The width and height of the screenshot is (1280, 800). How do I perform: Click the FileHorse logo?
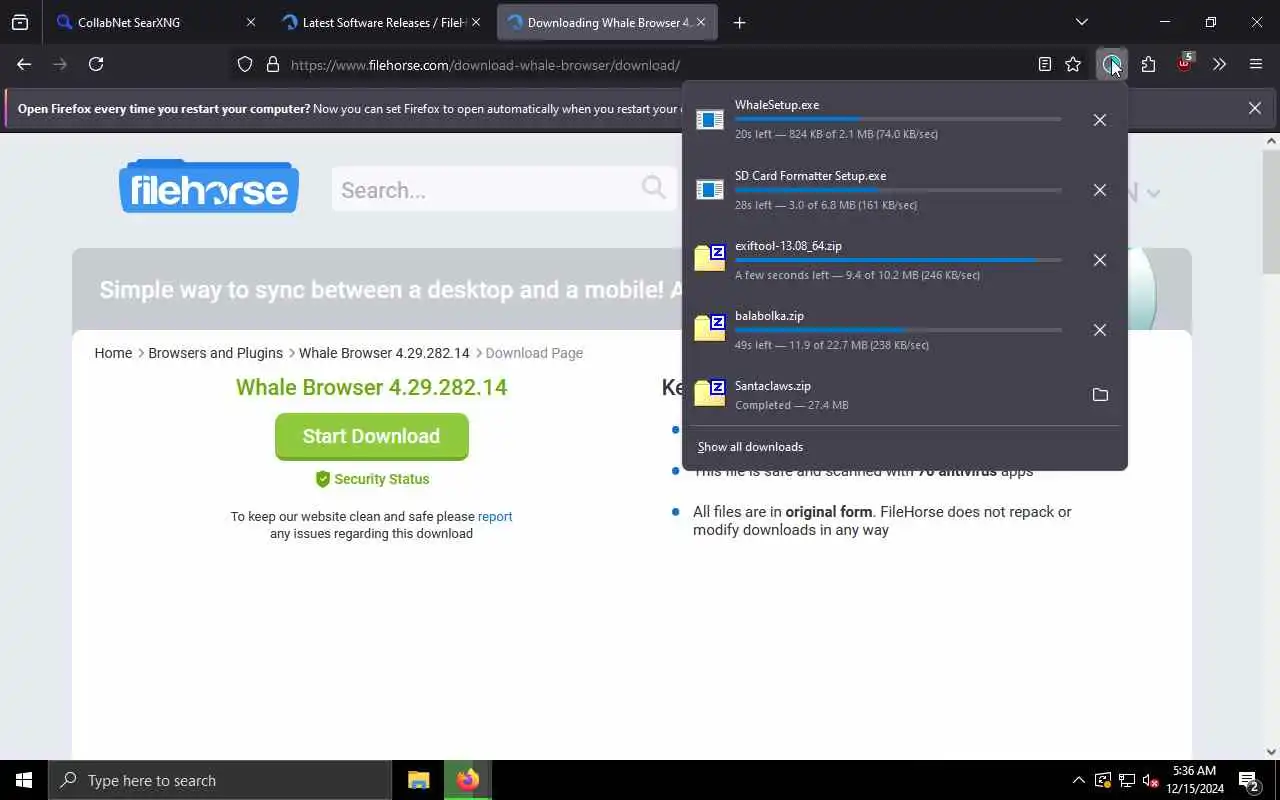(209, 187)
